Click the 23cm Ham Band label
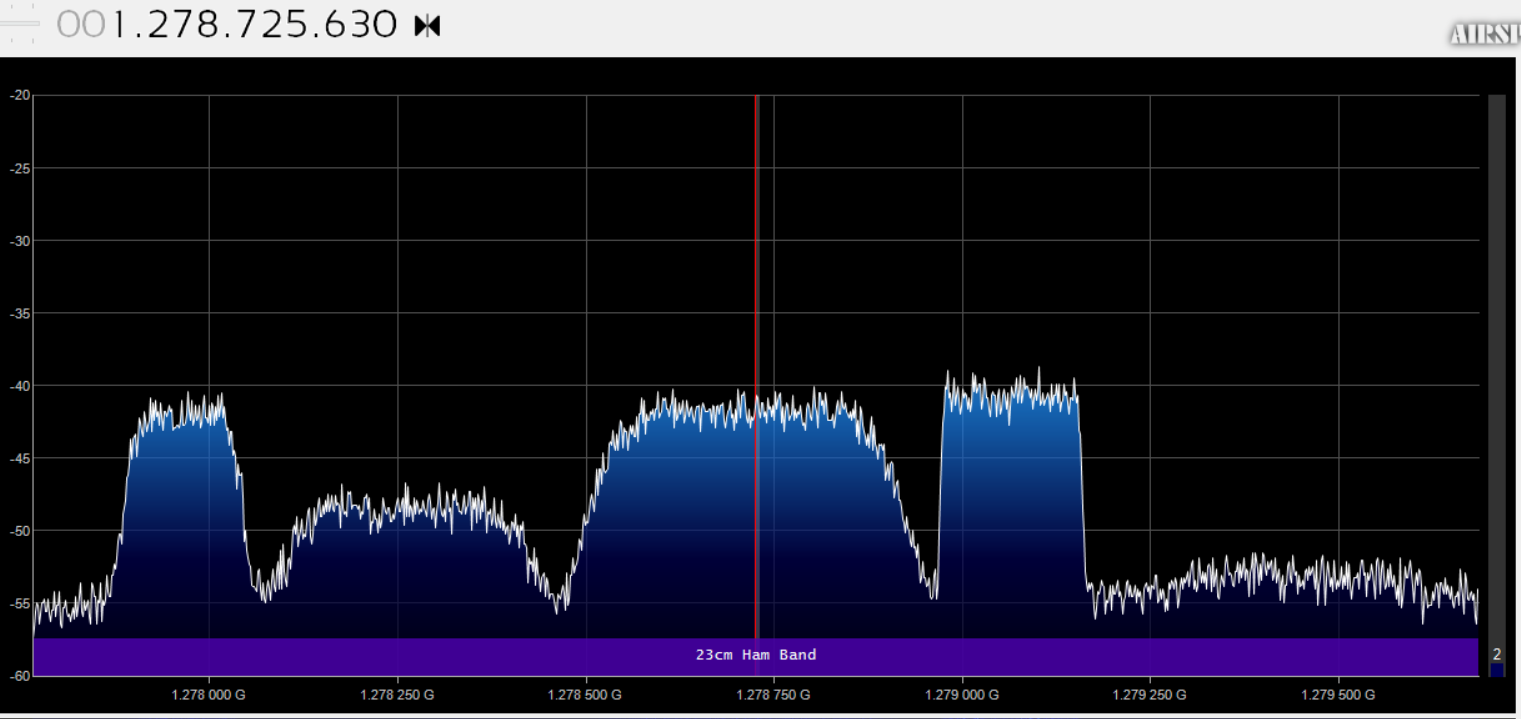Viewport: 1521px width, 719px height. pos(755,655)
